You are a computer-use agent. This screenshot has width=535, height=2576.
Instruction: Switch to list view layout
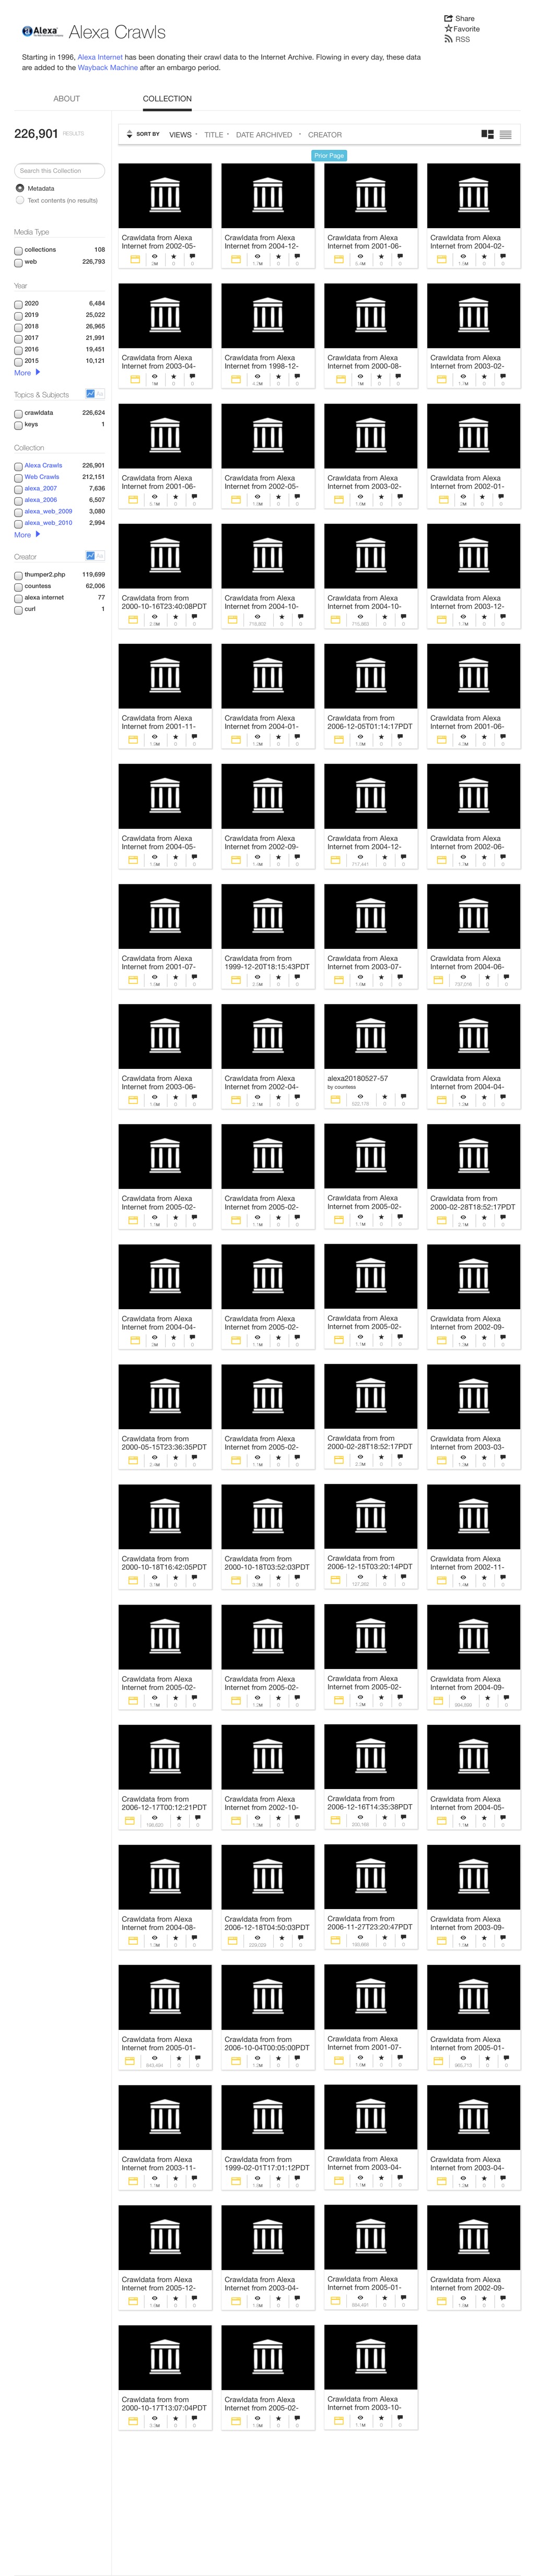click(506, 134)
